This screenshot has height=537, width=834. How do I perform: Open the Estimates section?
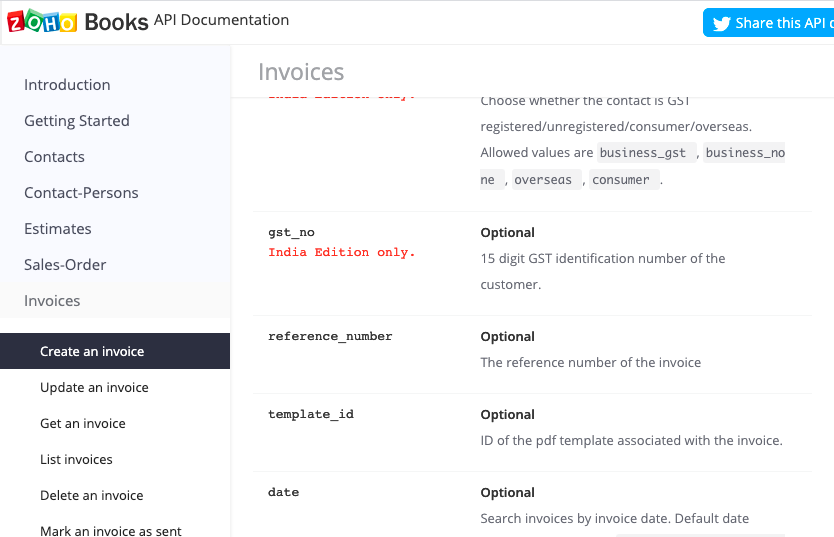pyautogui.click(x=58, y=229)
